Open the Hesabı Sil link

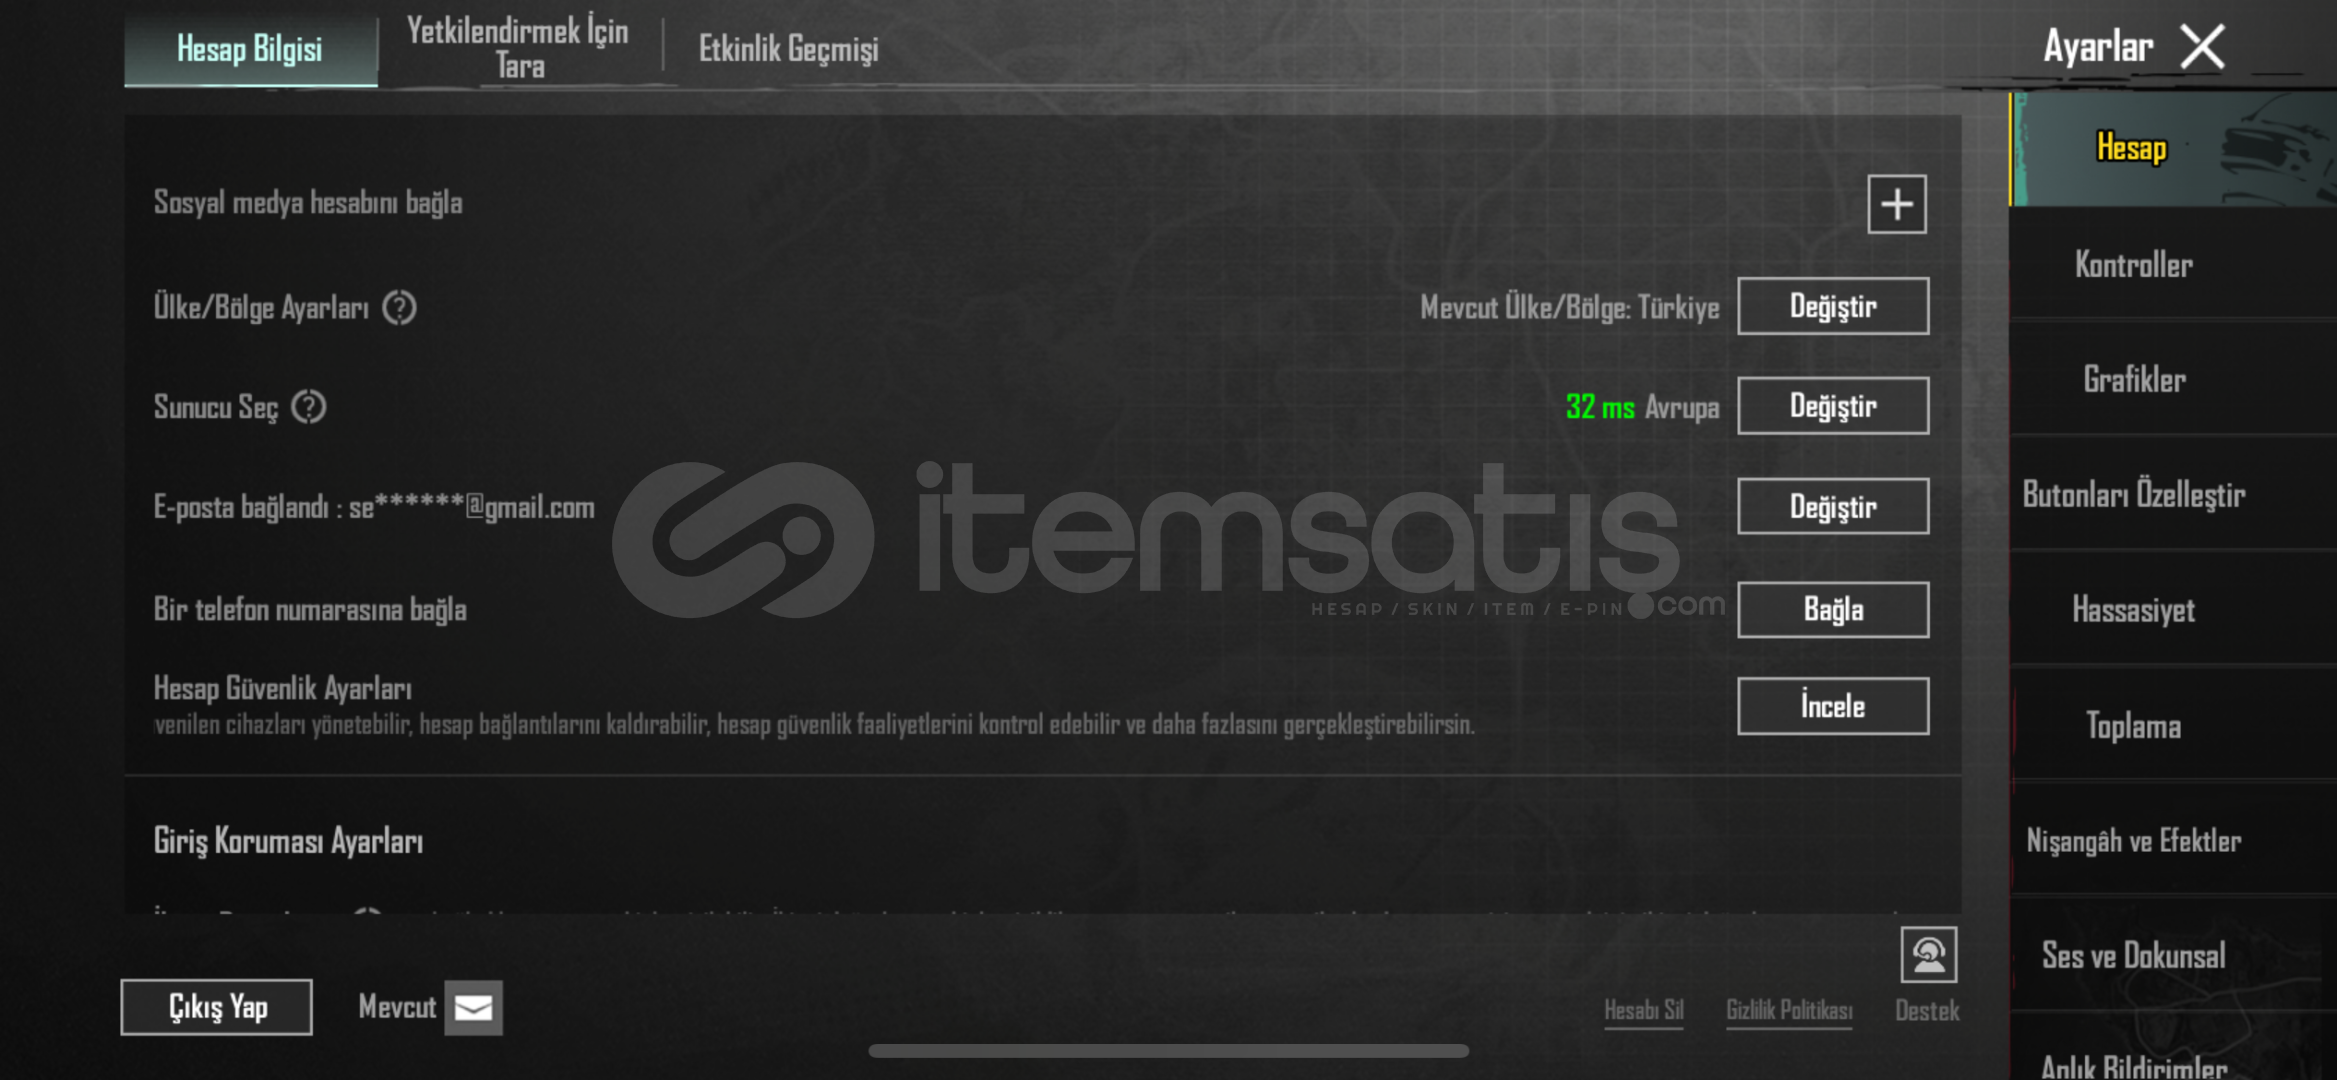(1644, 1011)
